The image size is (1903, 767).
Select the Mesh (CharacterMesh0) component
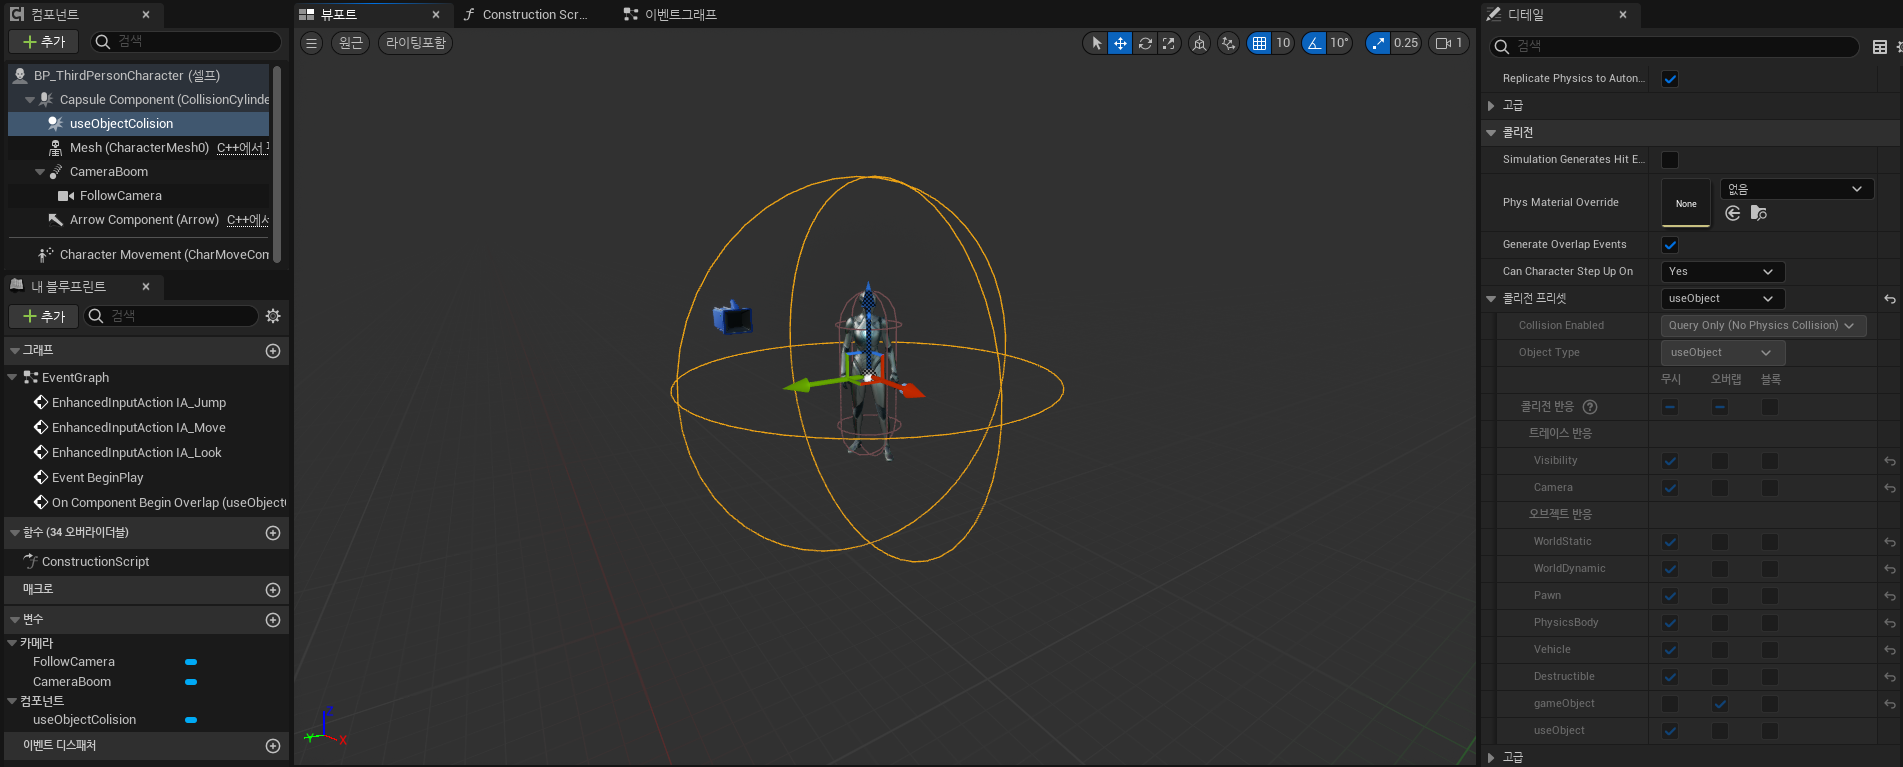pyautogui.click(x=138, y=147)
